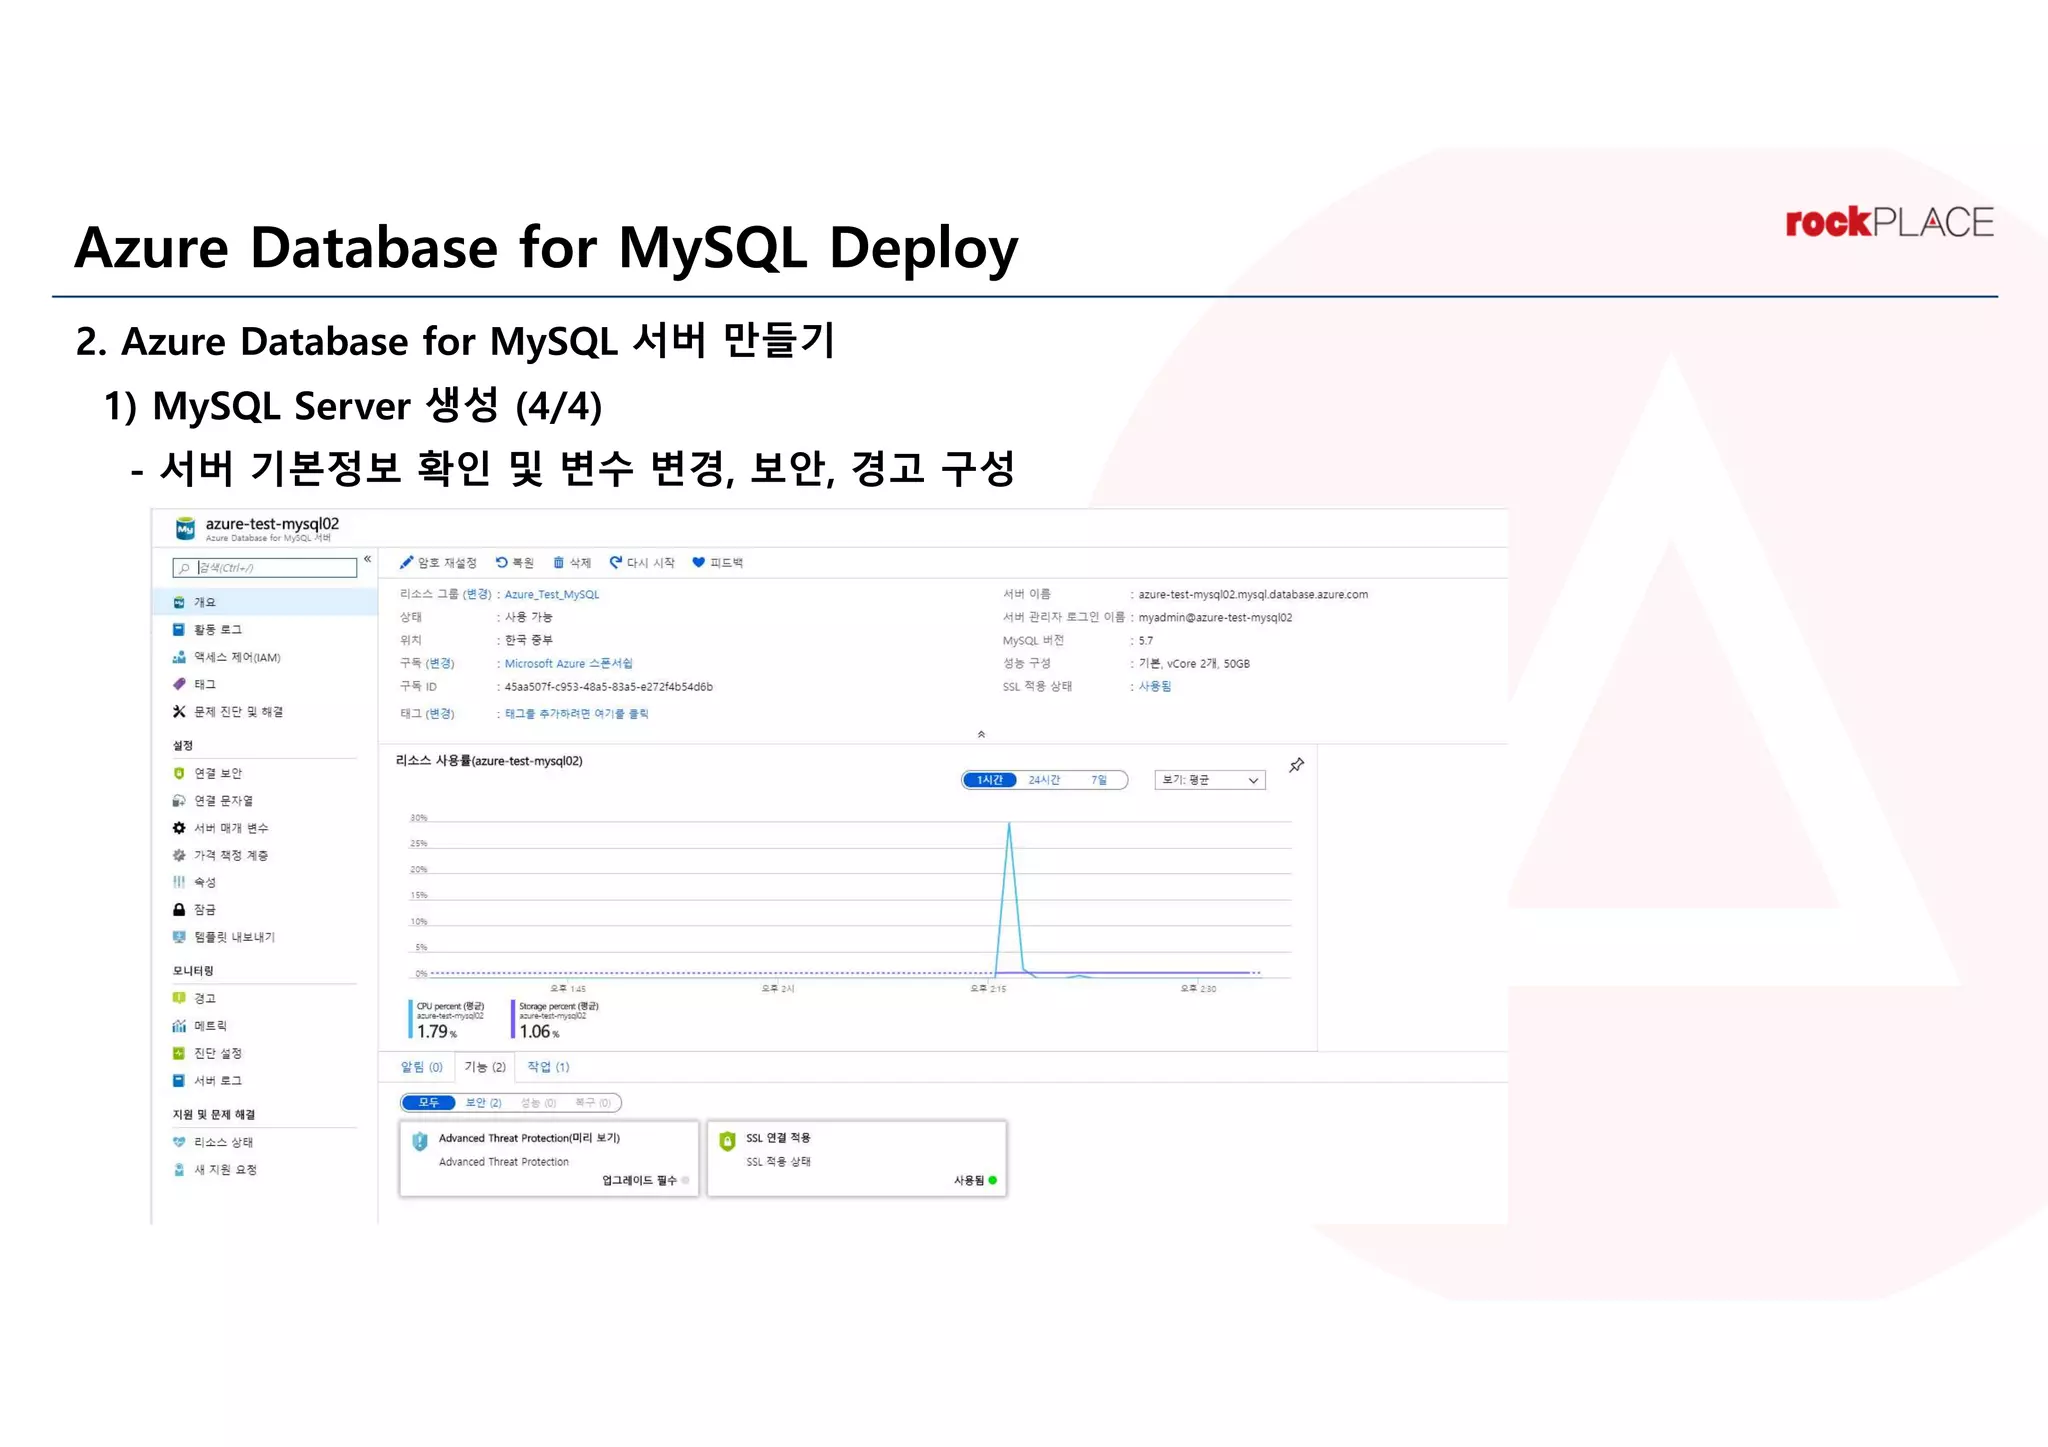Filter features by 성능 (0)

(538, 1102)
